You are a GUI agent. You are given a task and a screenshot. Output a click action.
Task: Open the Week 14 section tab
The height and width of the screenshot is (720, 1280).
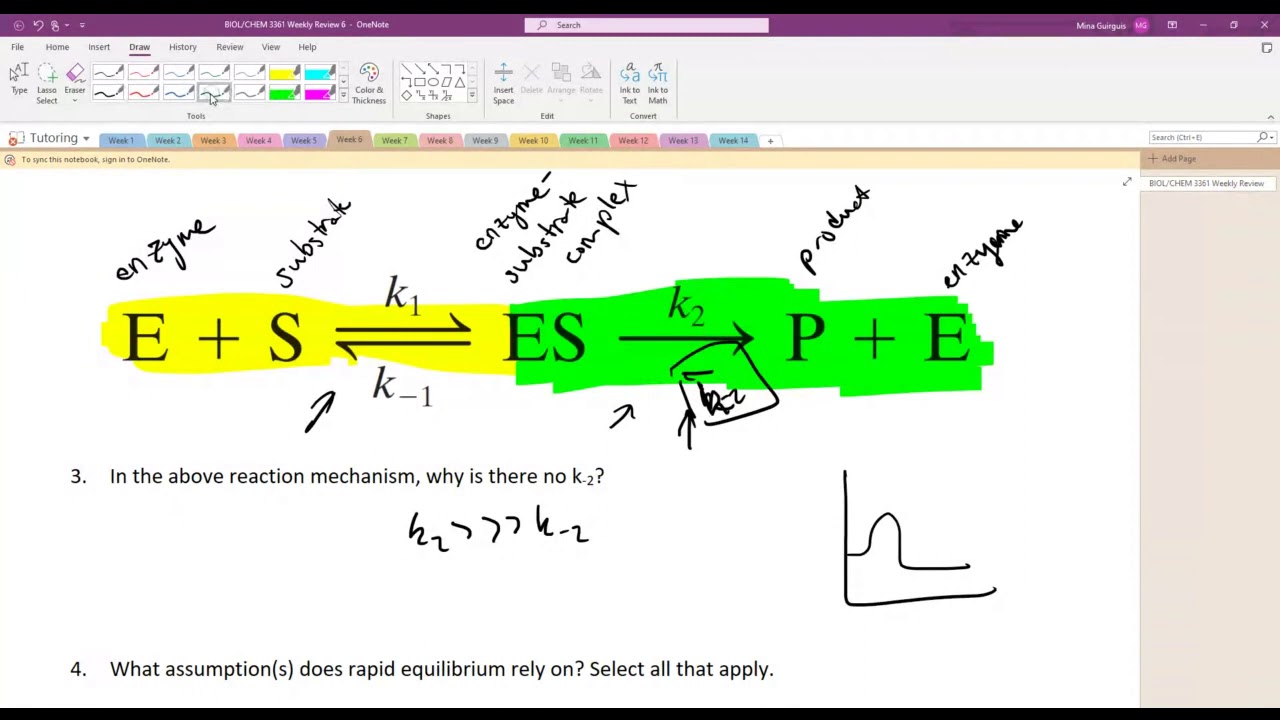[733, 141]
